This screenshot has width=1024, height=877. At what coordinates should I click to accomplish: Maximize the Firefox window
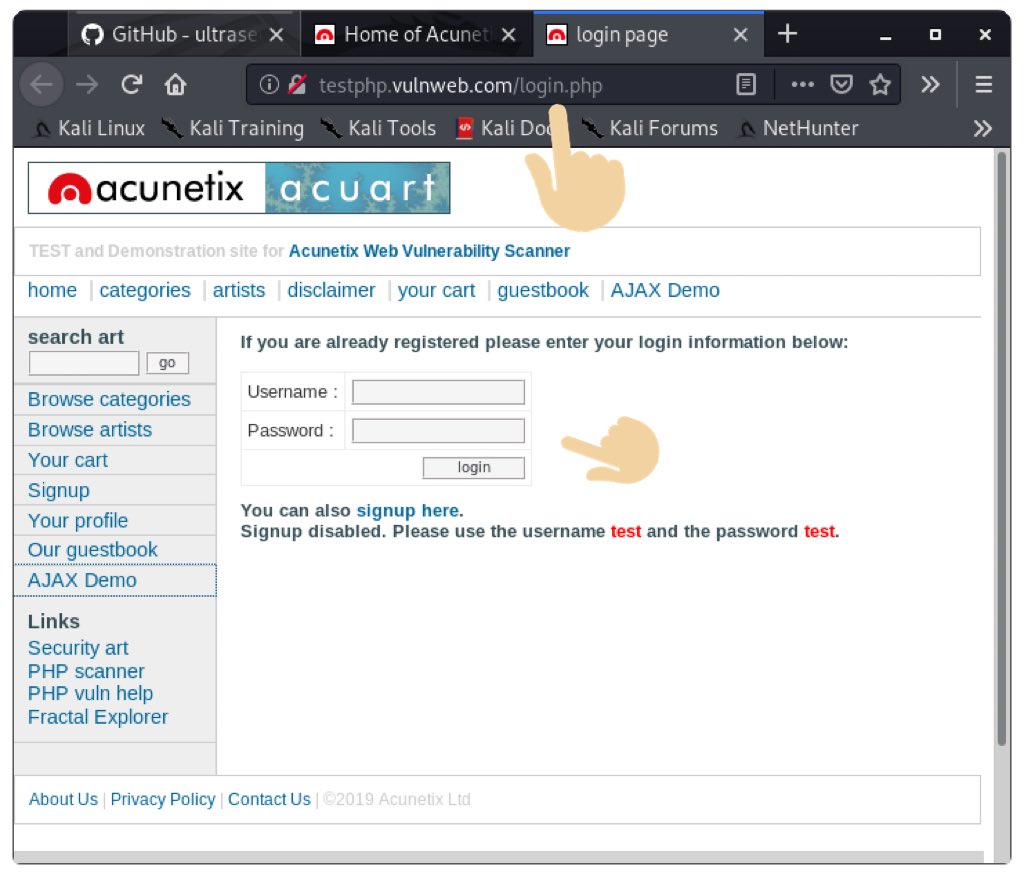(x=935, y=35)
